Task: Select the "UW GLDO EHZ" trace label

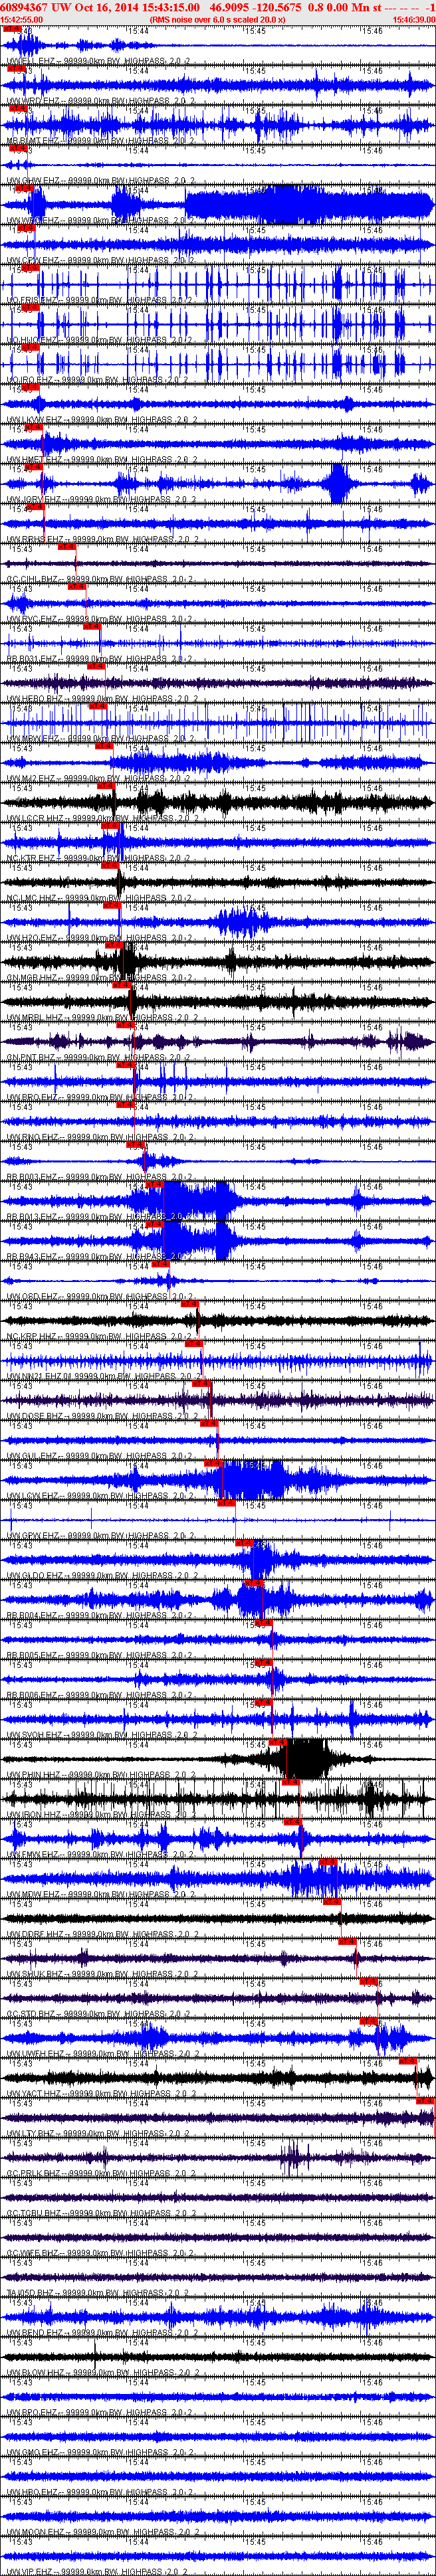Action: tap(101, 1576)
